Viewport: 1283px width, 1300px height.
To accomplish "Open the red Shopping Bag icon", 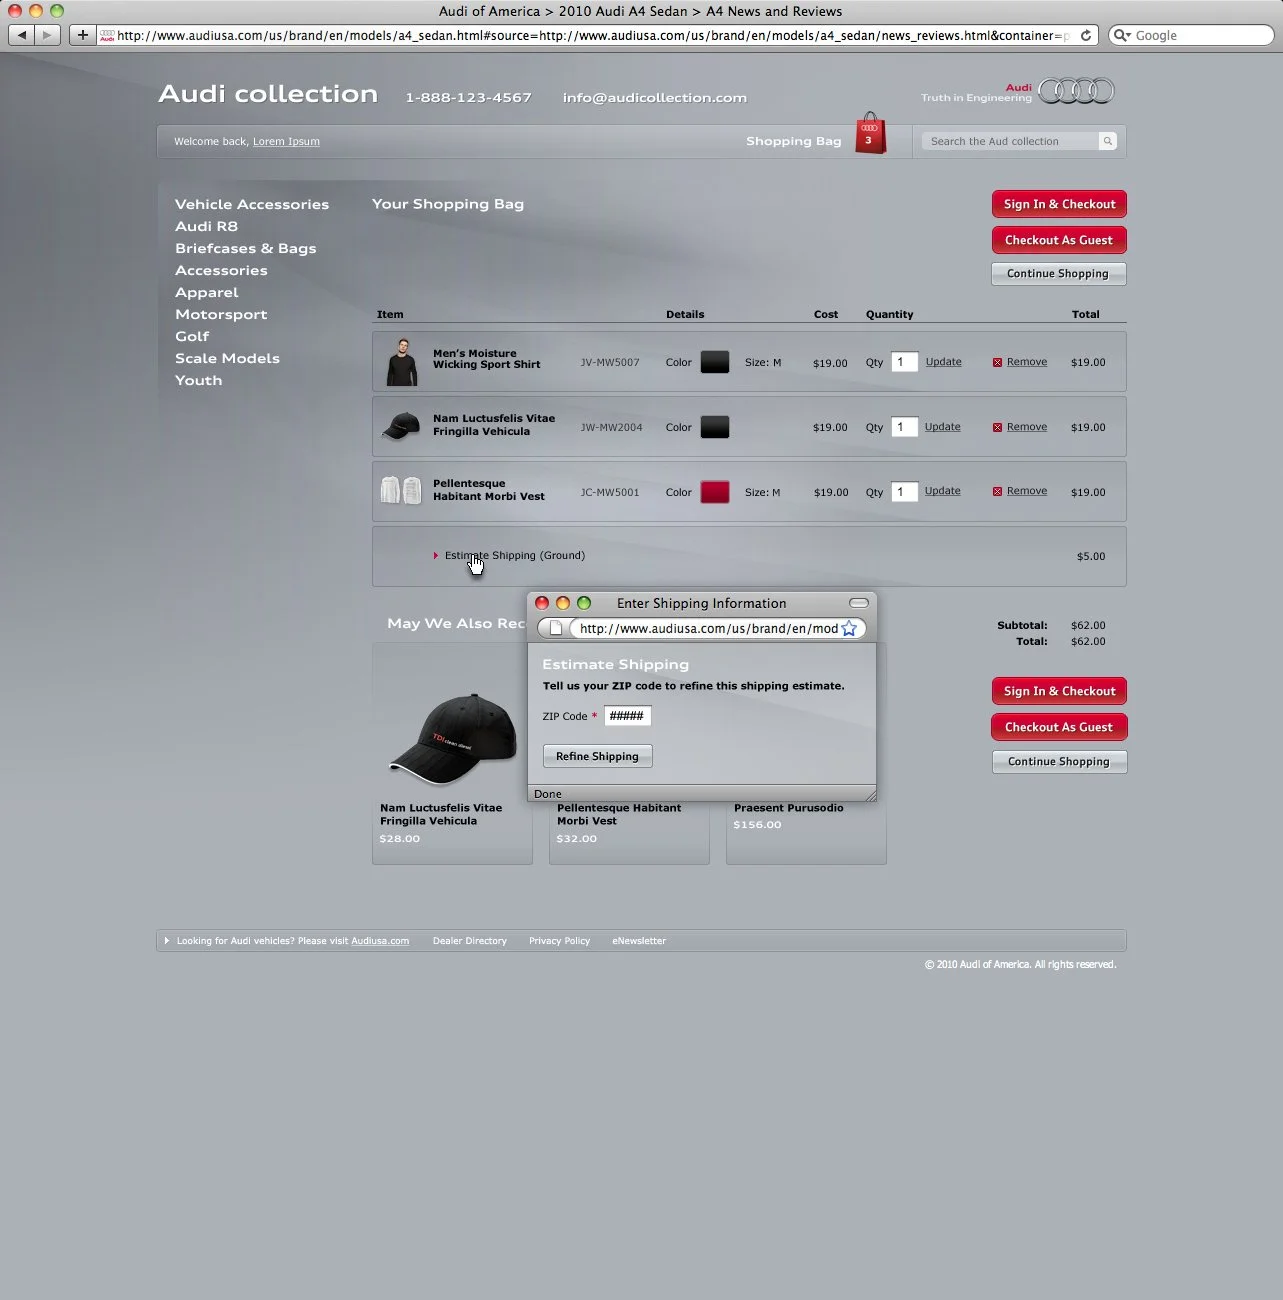I will click(x=870, y=133).
